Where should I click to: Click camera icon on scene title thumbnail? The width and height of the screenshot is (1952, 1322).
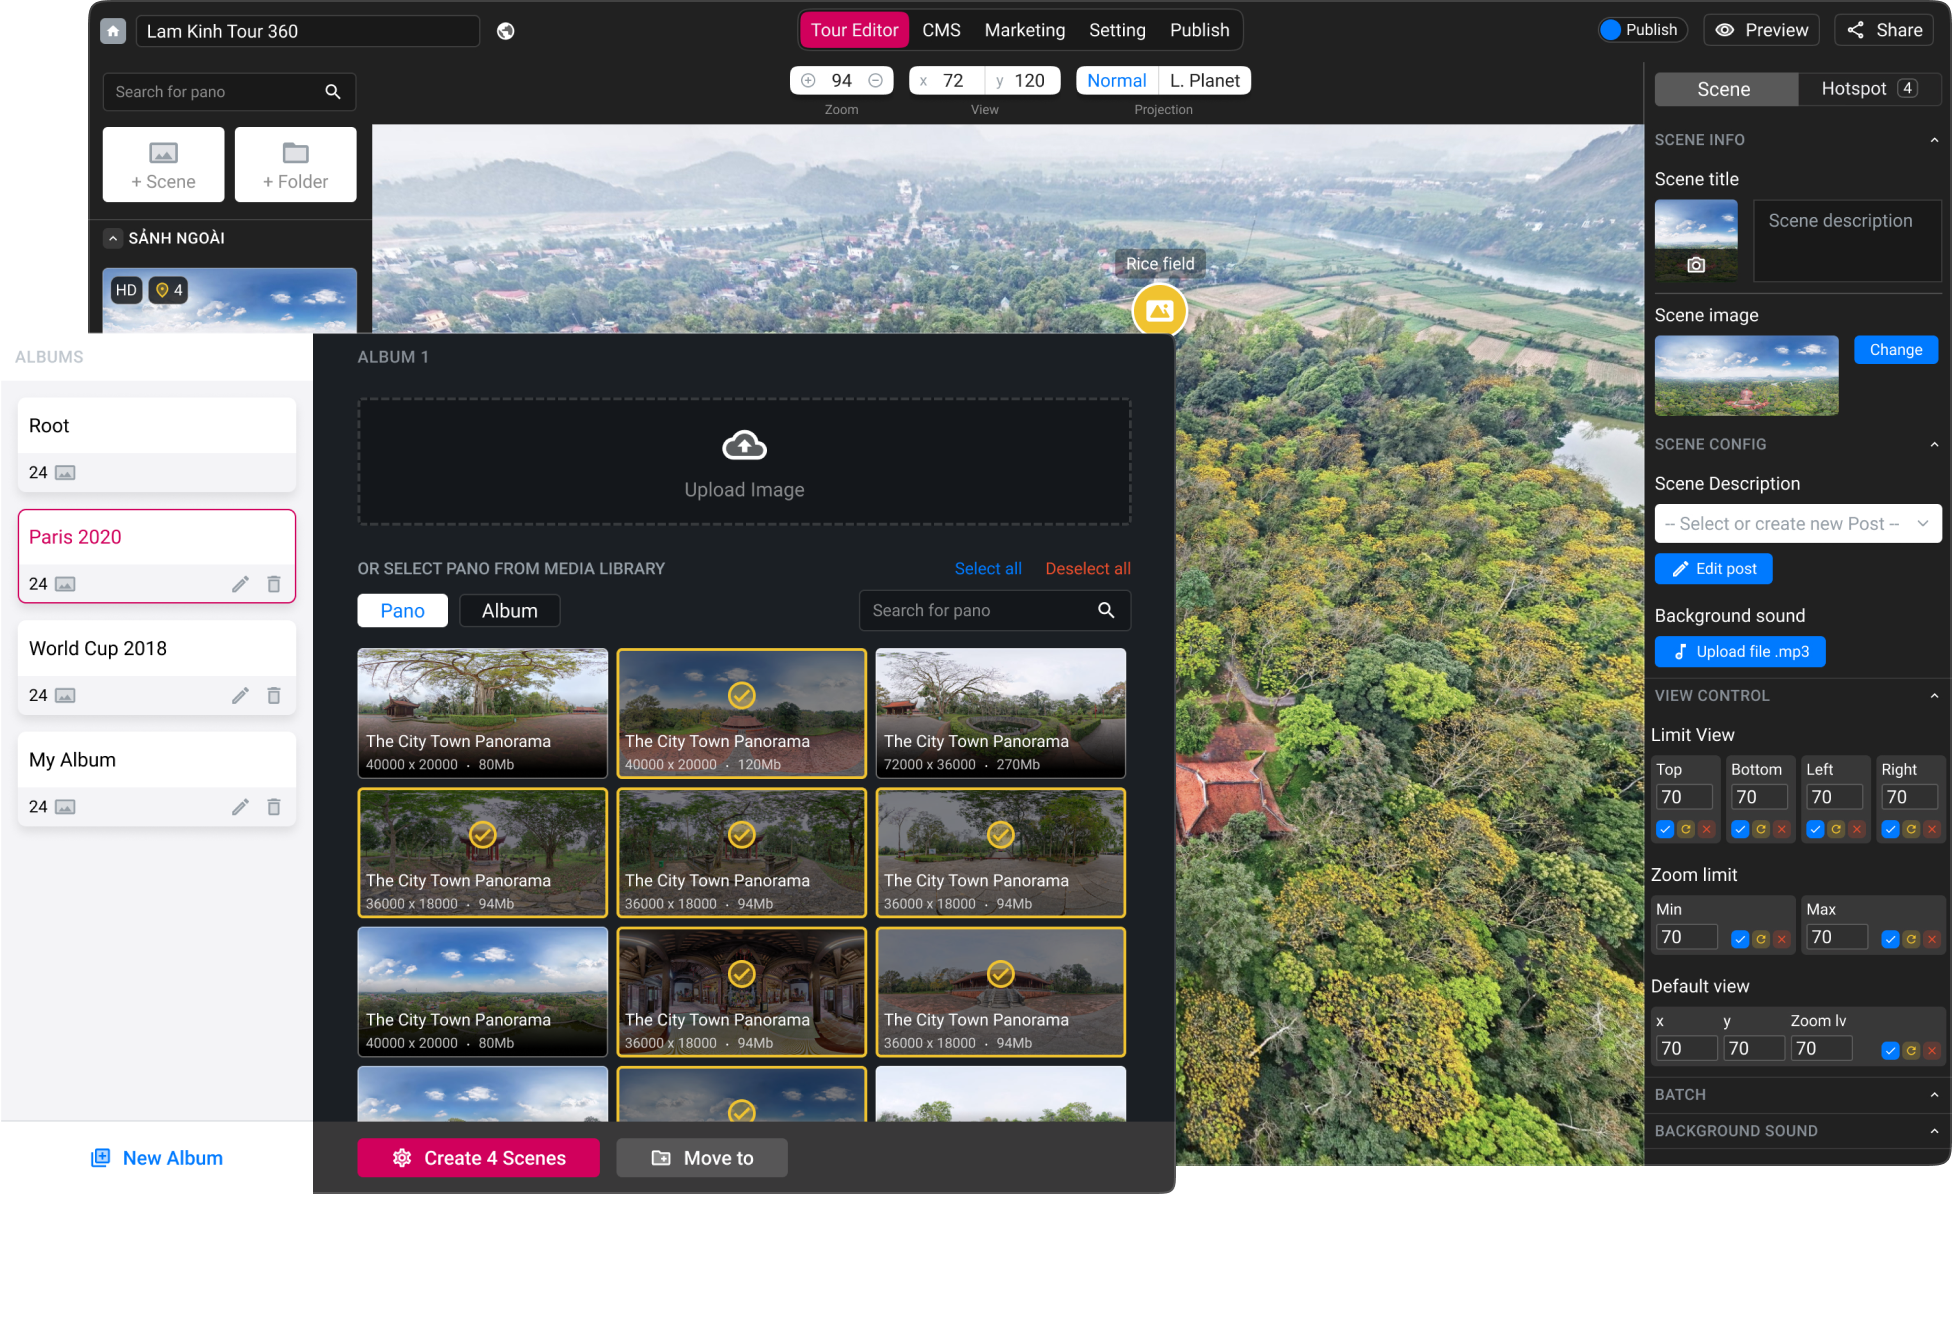(1696, 265)
